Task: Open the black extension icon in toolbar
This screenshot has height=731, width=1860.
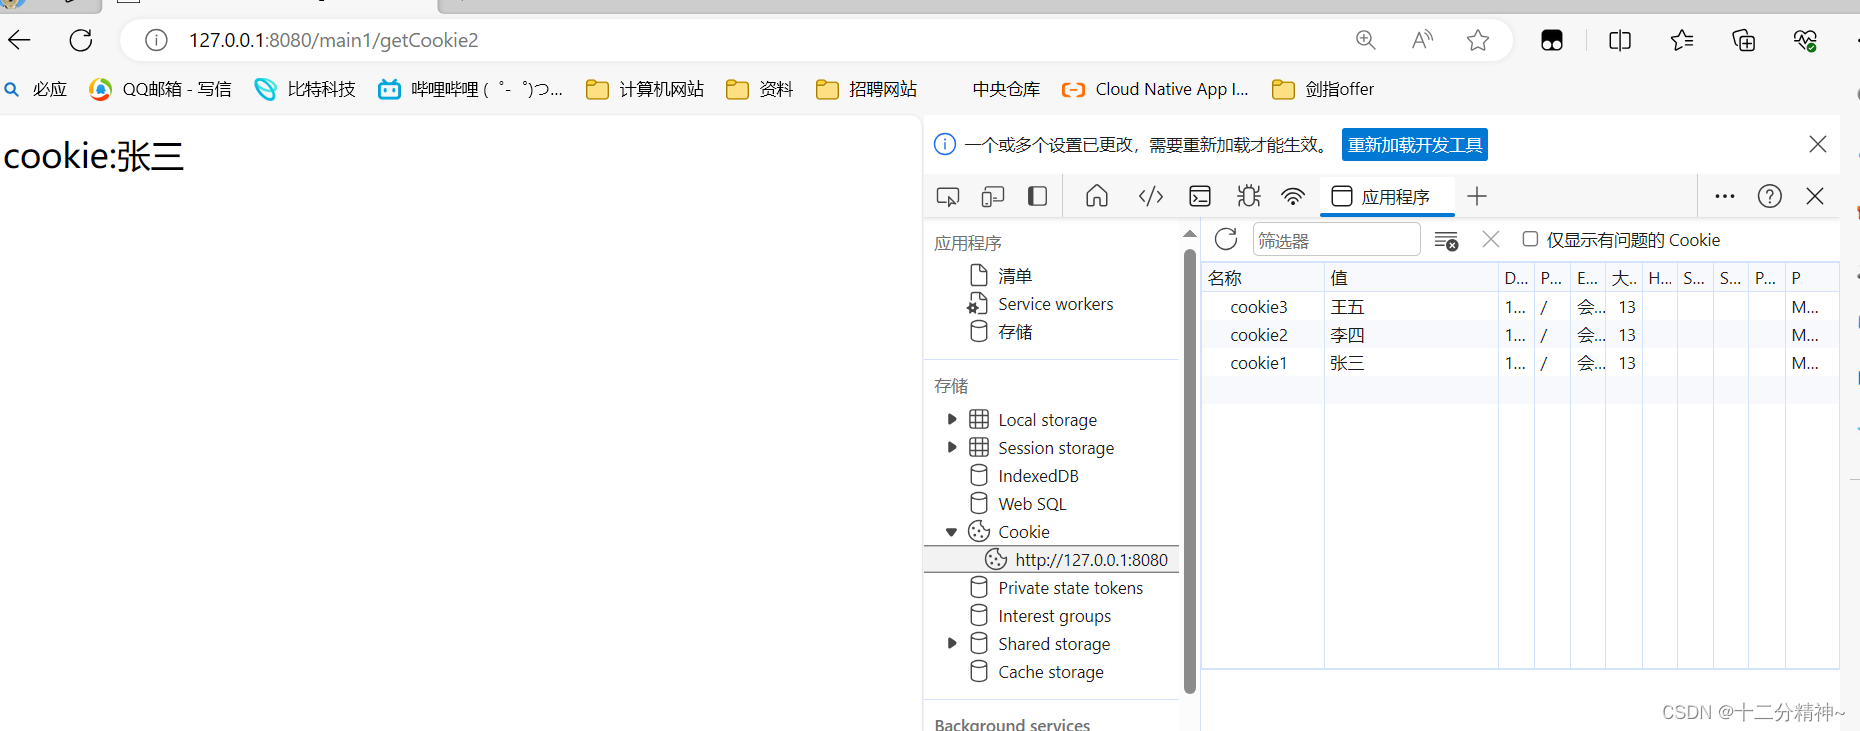Action: click(1552, 40)
